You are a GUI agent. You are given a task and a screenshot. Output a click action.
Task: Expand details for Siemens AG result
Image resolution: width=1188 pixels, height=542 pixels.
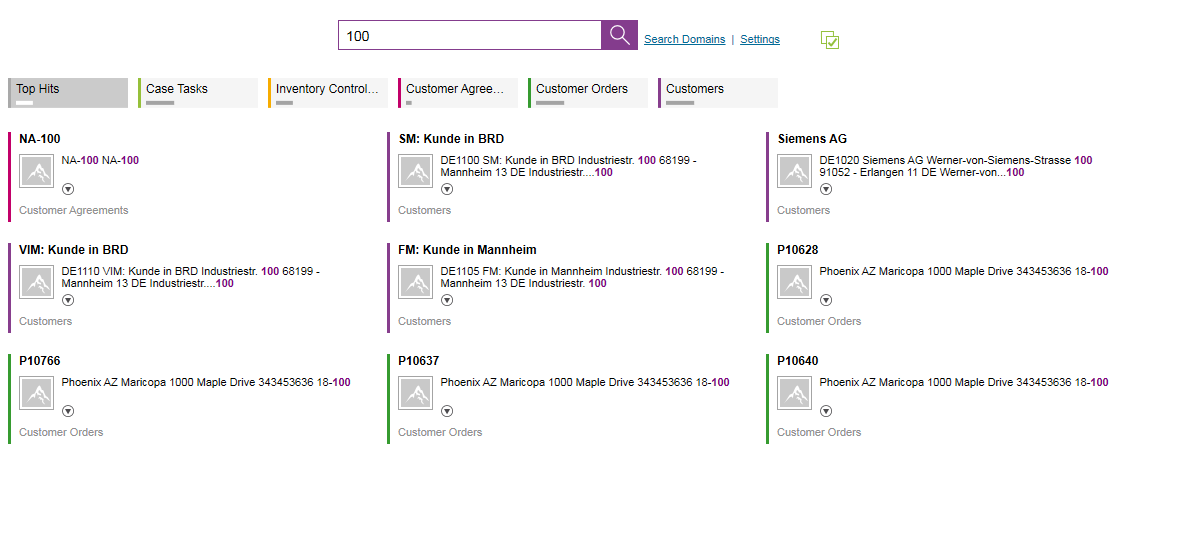826,189
